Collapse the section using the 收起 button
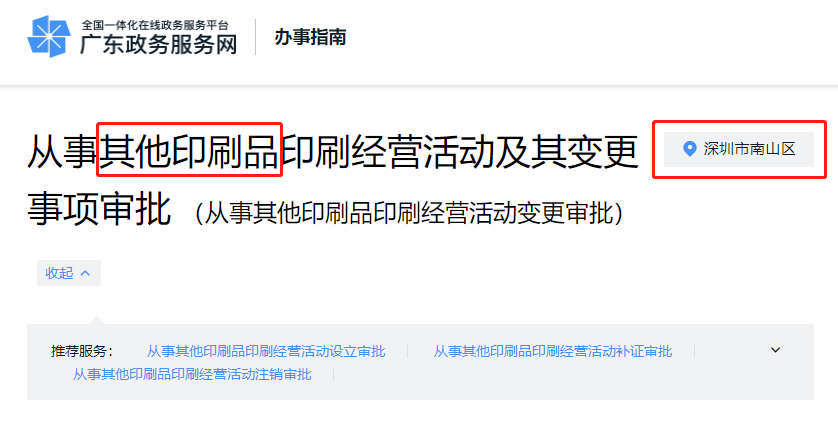Screen dimensions: 838x430 click(68, 273)
